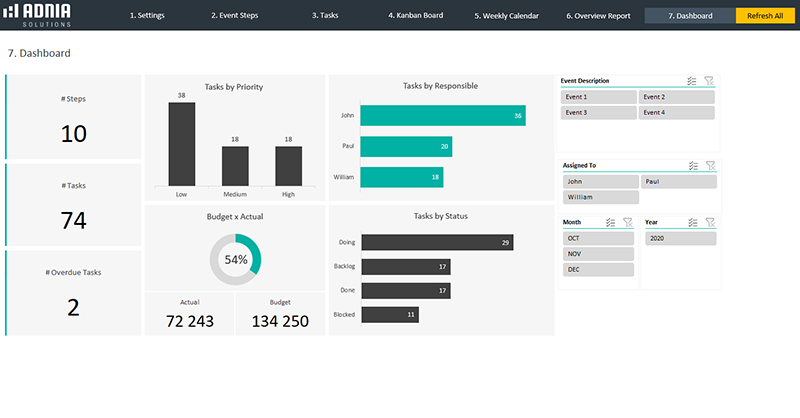Toggle NOV in the Month slicer

pos(597,254)
